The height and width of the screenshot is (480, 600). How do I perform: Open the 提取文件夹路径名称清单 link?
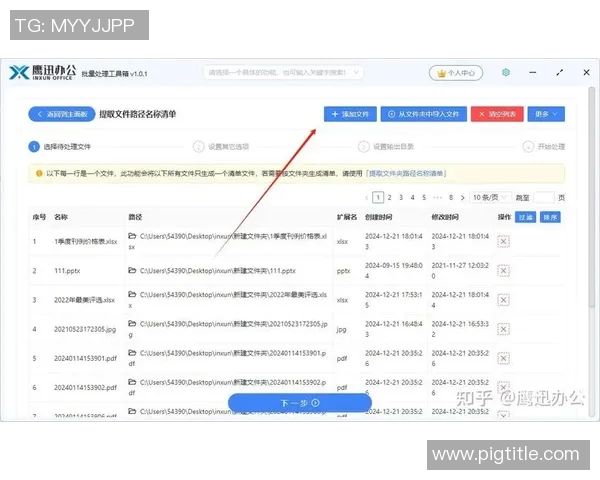[406, 173]
